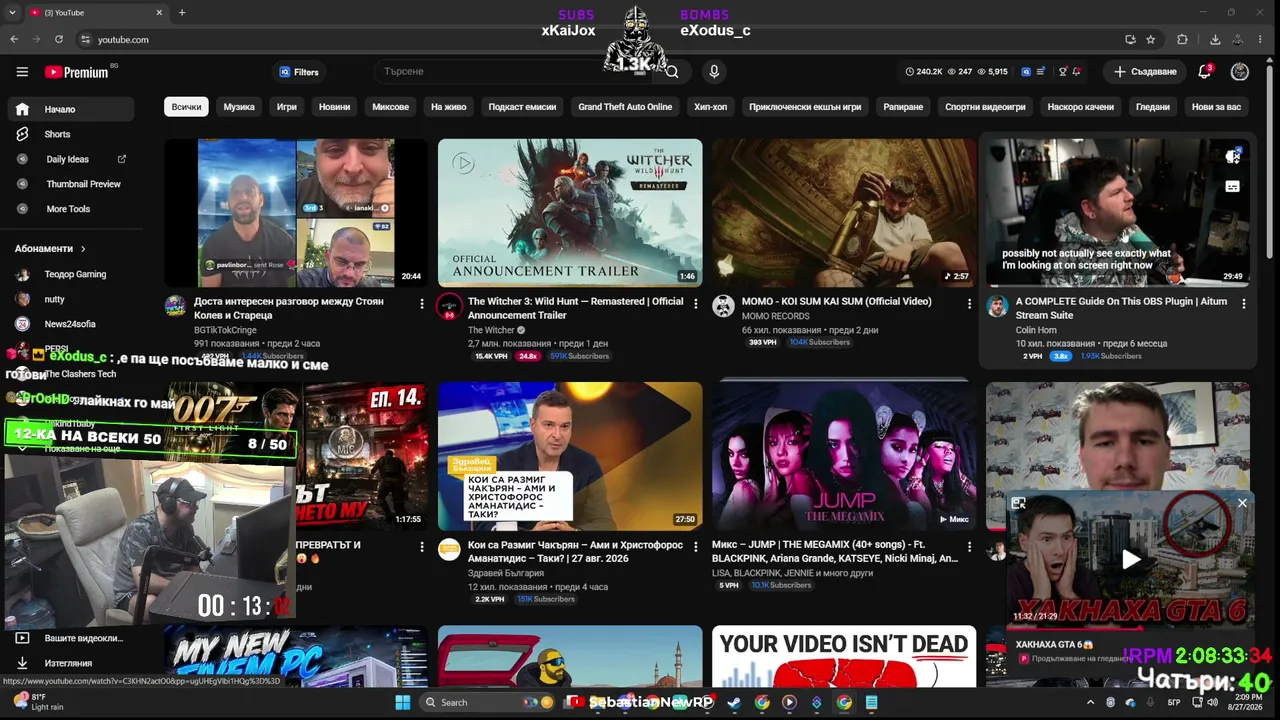Play the miniplayer GTA 6 video
The width and height of the screenshot is (1280, 720).
pos(1130,560)
